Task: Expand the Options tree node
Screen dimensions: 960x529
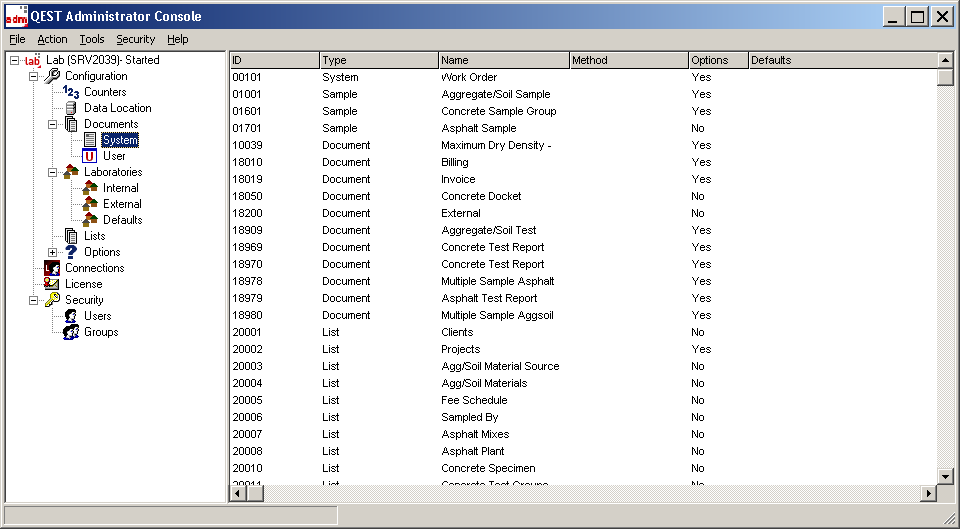Action: click(x=53, y=252)
